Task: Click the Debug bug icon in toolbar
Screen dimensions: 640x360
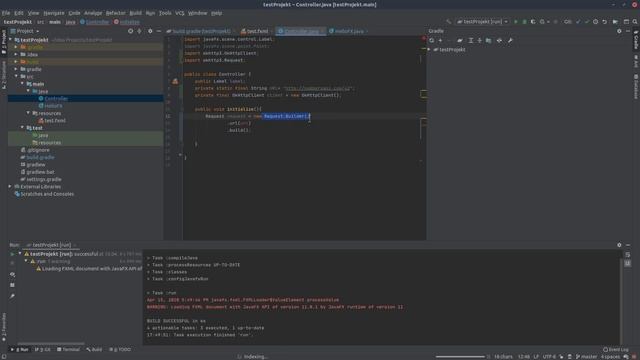Action: click(x=524, y=22)
